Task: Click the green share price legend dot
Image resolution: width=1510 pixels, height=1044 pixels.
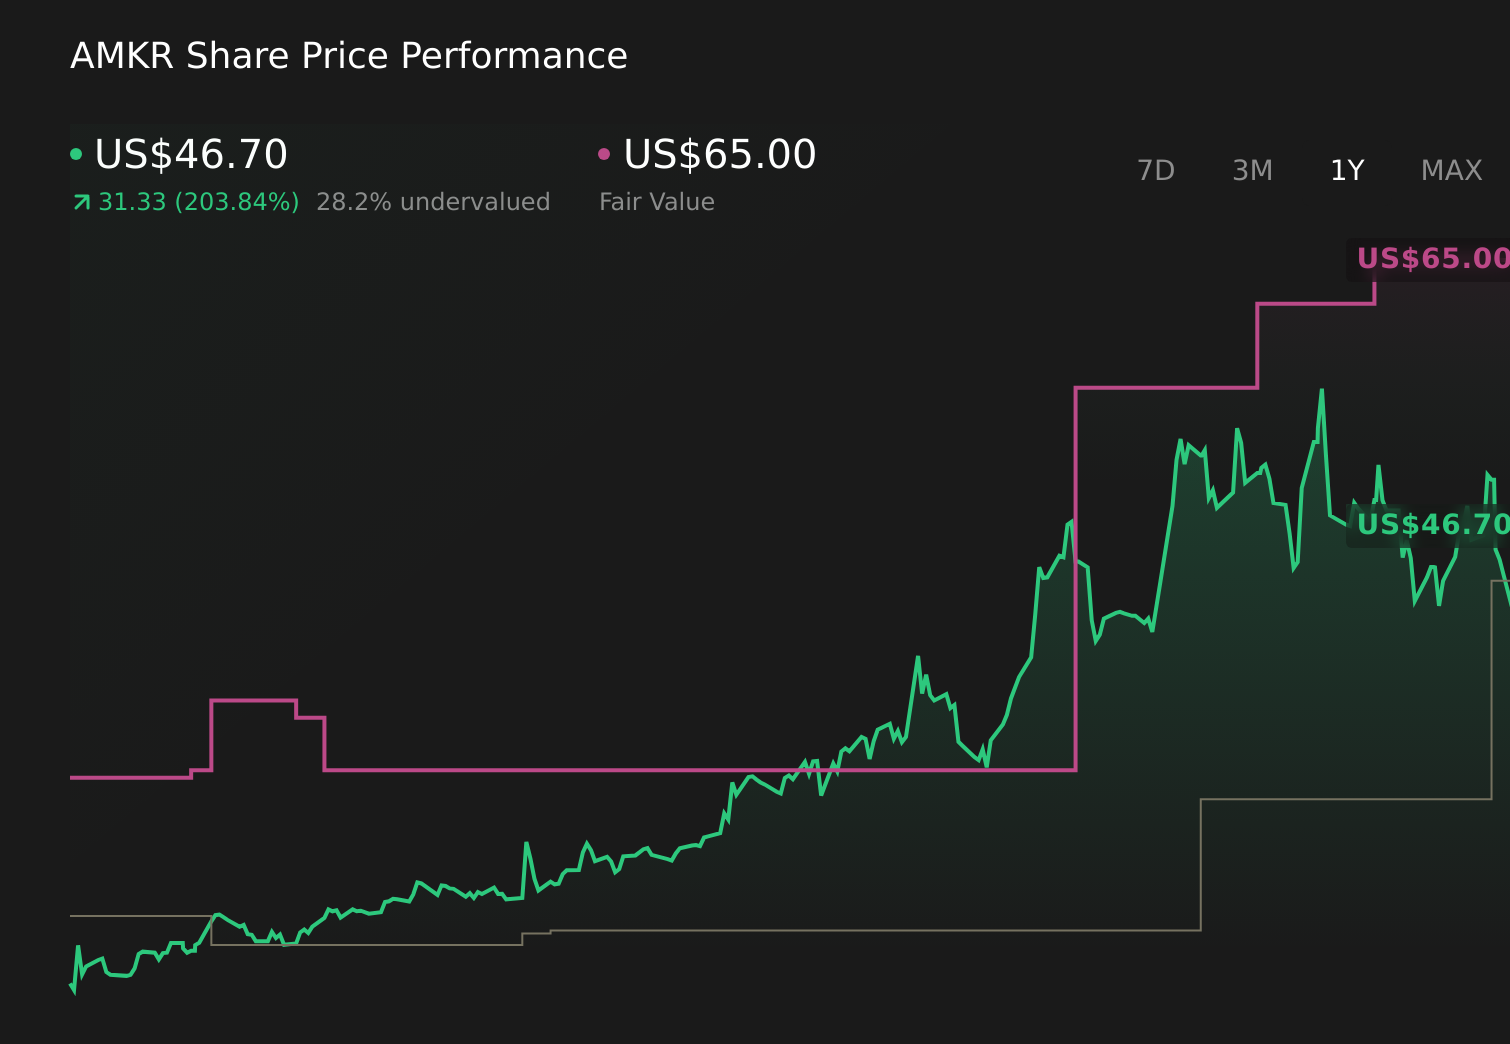Action: (x=76, y=153)
